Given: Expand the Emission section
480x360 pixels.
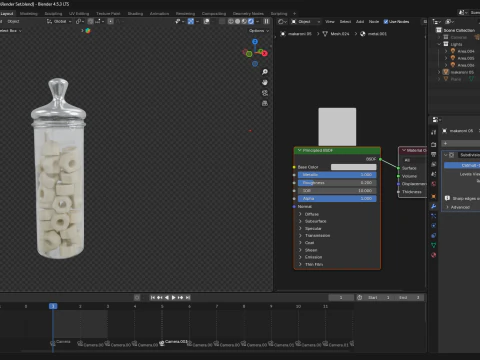Looking at the screenshot, I should [300, 257].
